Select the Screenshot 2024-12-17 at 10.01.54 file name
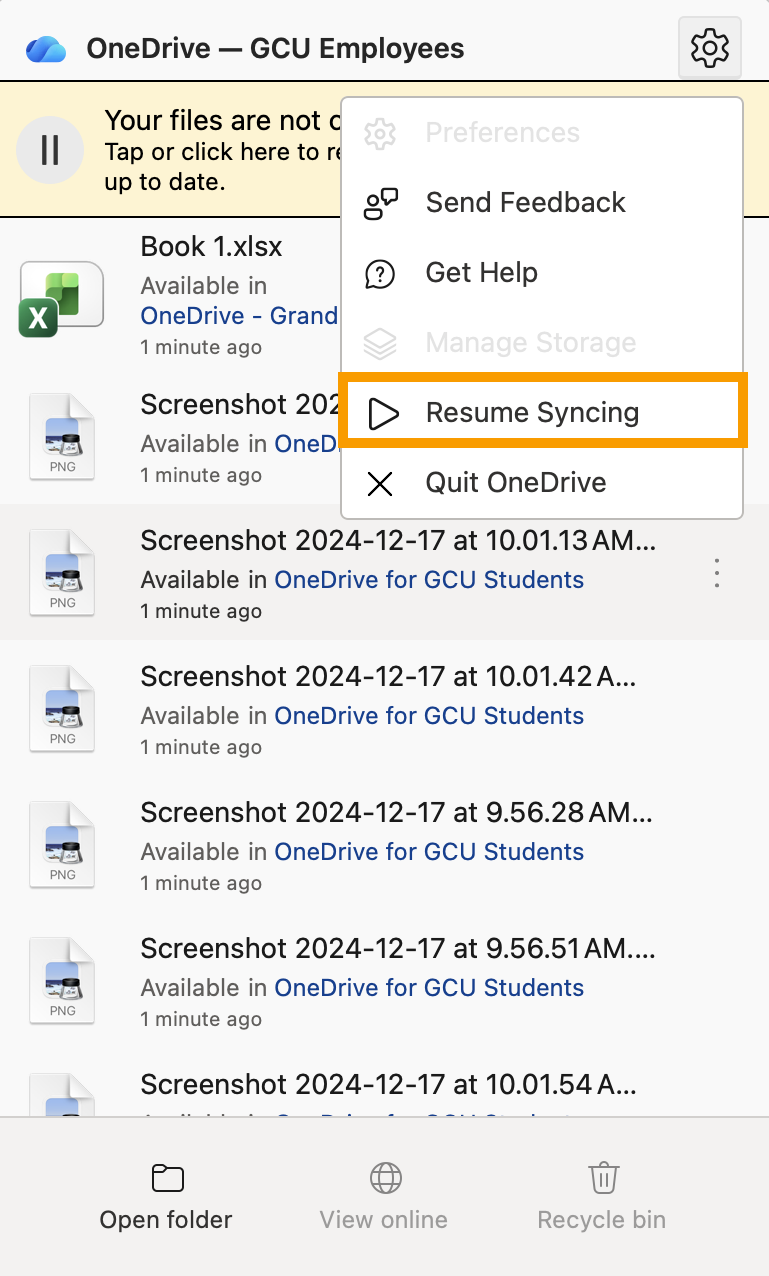Image resolution: width=769 pixels, height=1276 pixels. click(388, 1084)
